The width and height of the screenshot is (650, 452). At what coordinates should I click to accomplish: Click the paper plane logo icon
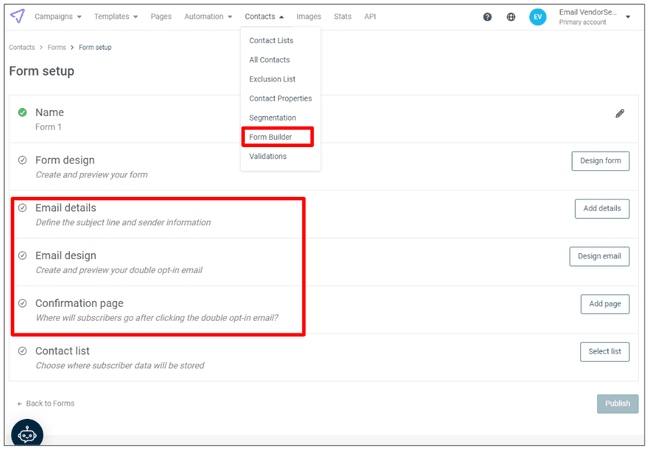[17, 16]
